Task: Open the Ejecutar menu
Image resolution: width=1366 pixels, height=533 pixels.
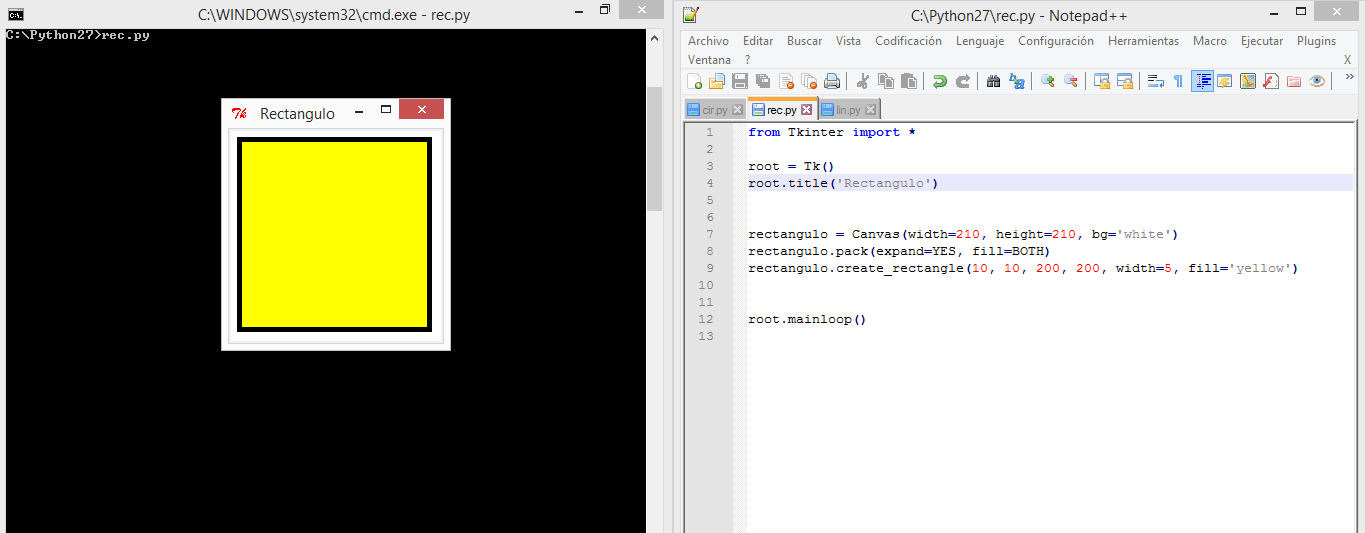Action: (x=1262, y=41)
